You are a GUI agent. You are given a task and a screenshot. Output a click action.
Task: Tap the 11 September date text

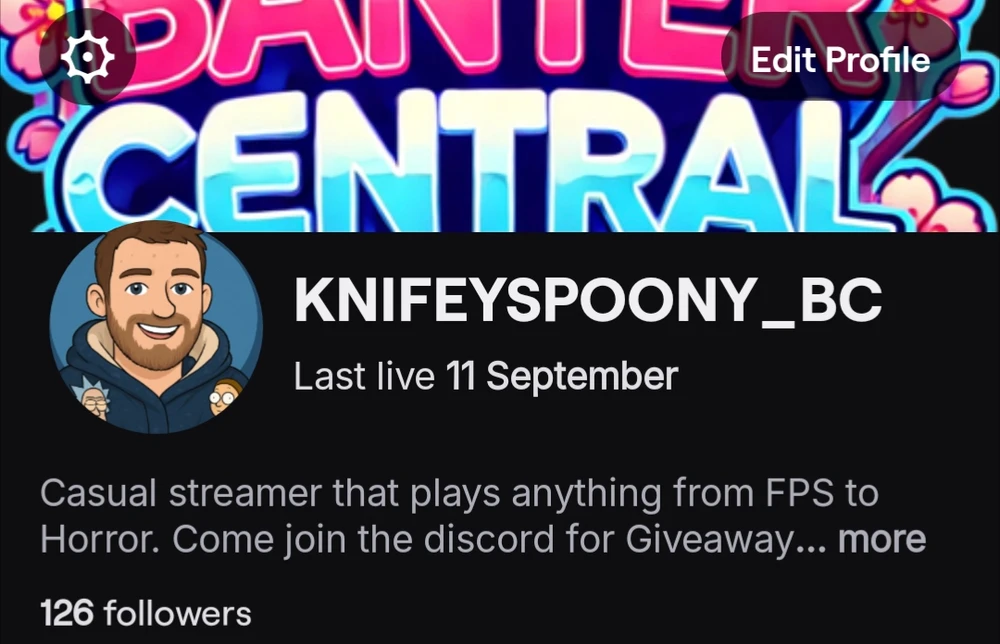562,376
